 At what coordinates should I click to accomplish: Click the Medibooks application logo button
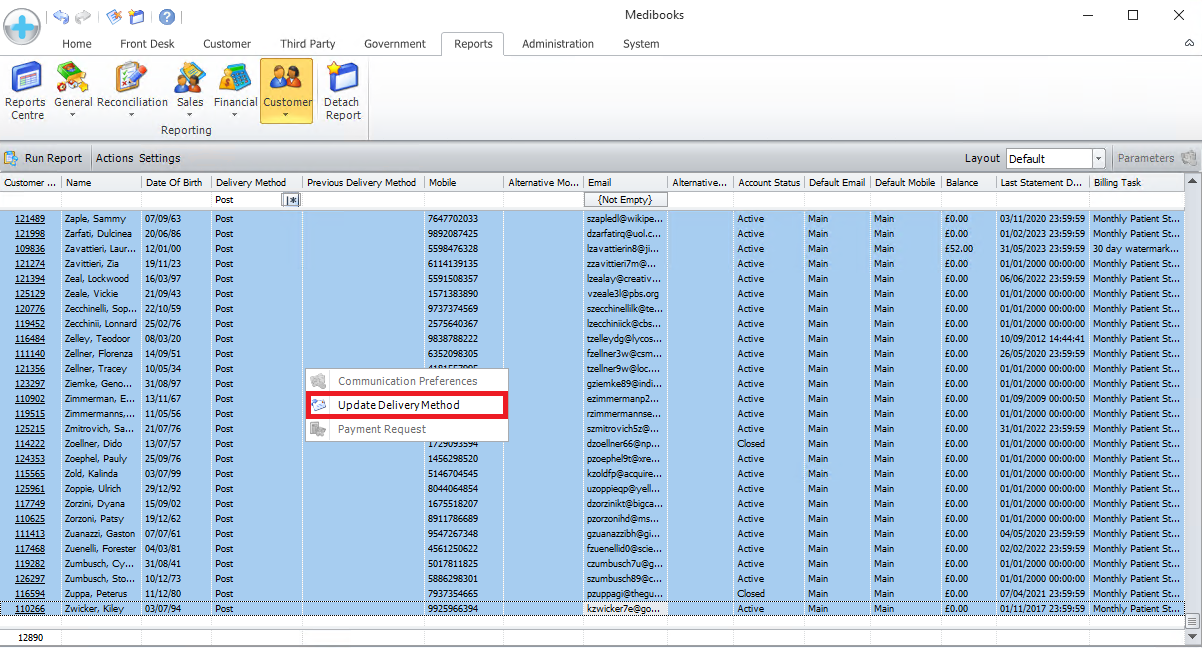[x=22, y=24]
